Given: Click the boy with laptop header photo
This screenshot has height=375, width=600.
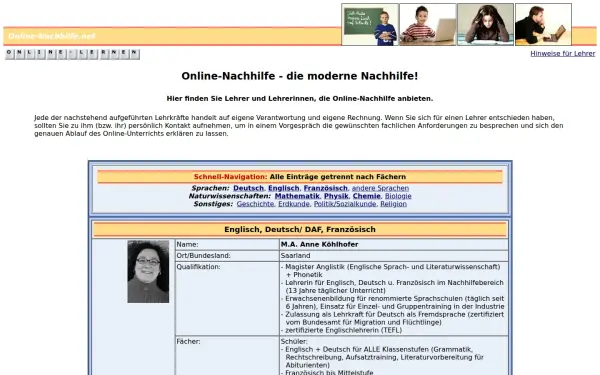Looking at the screenshot, I should click(x=427, y=24).
